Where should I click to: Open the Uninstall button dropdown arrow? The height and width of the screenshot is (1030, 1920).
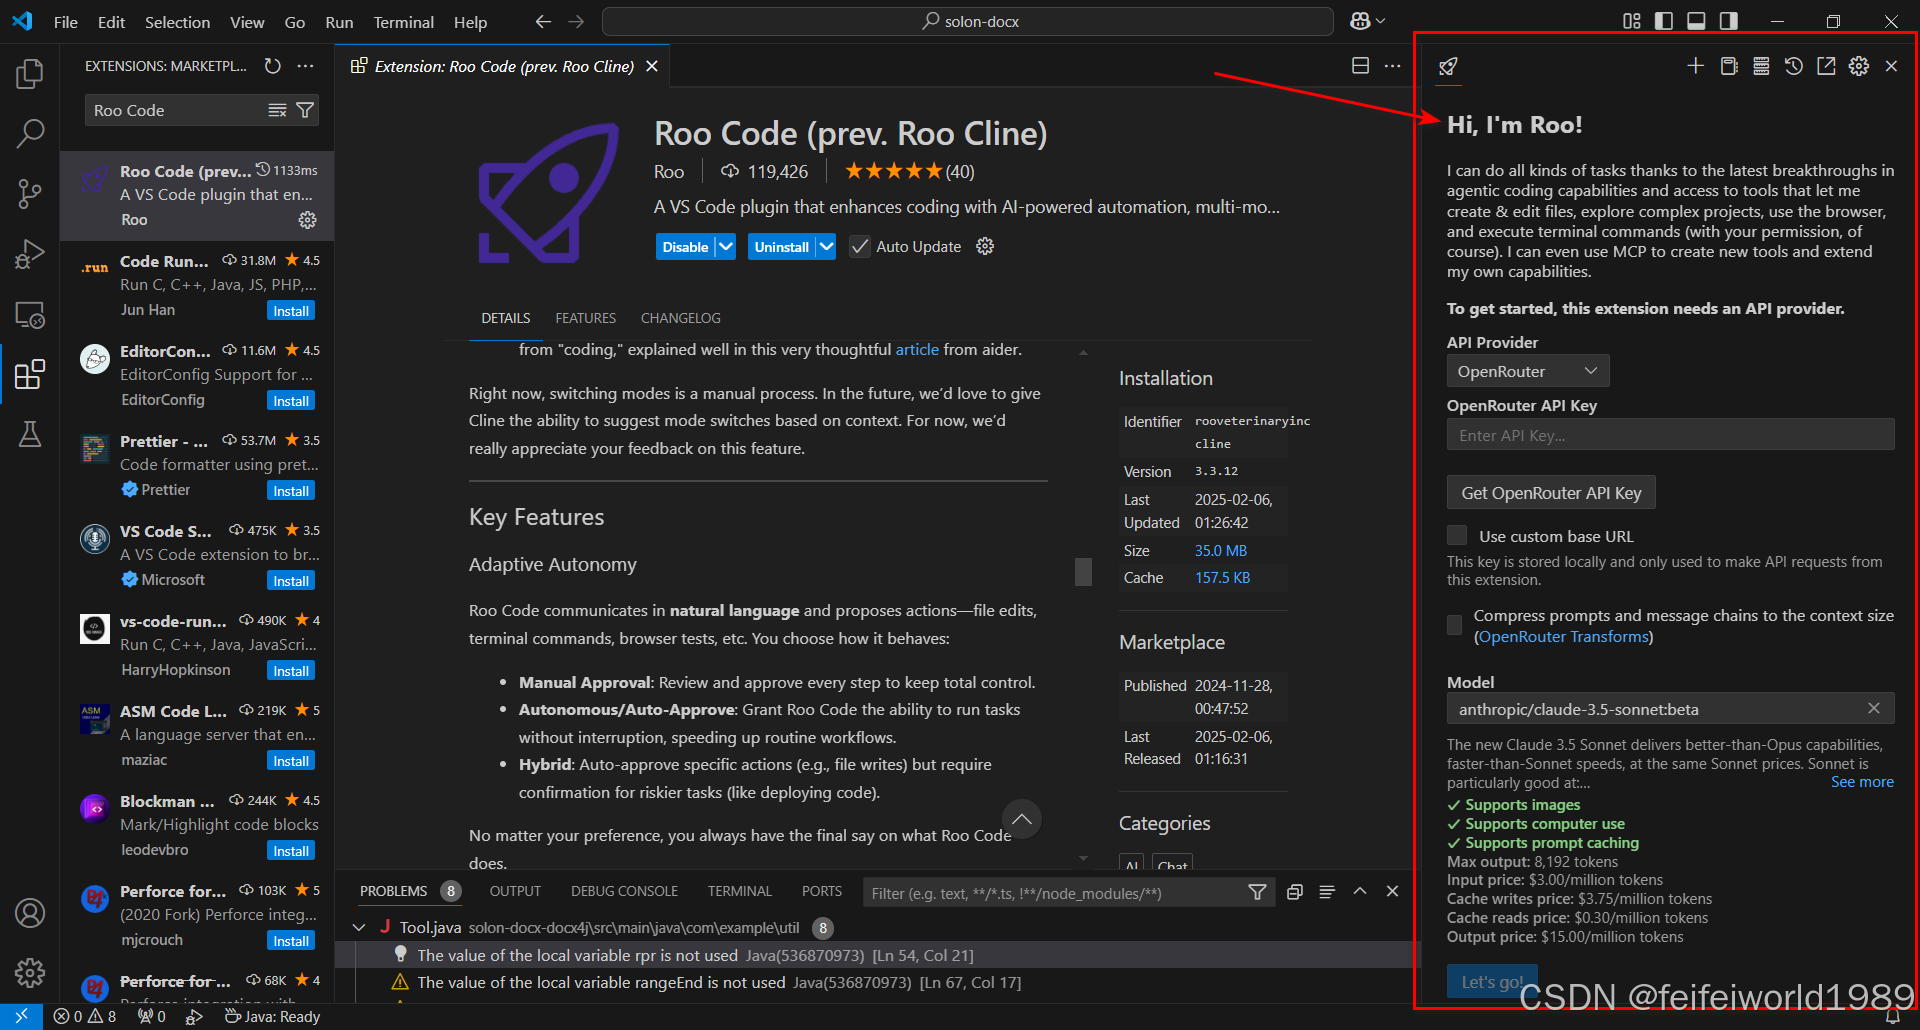pos(825,246)
